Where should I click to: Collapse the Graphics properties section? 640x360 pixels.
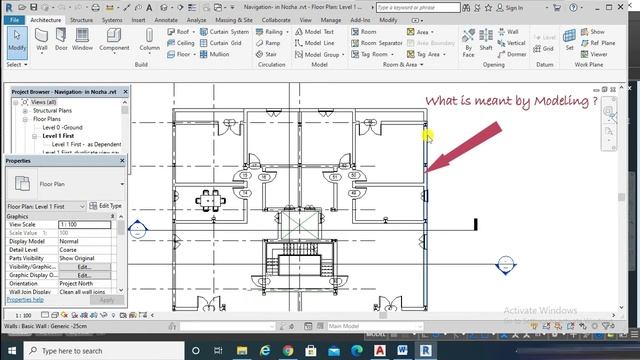click(113, 216)
